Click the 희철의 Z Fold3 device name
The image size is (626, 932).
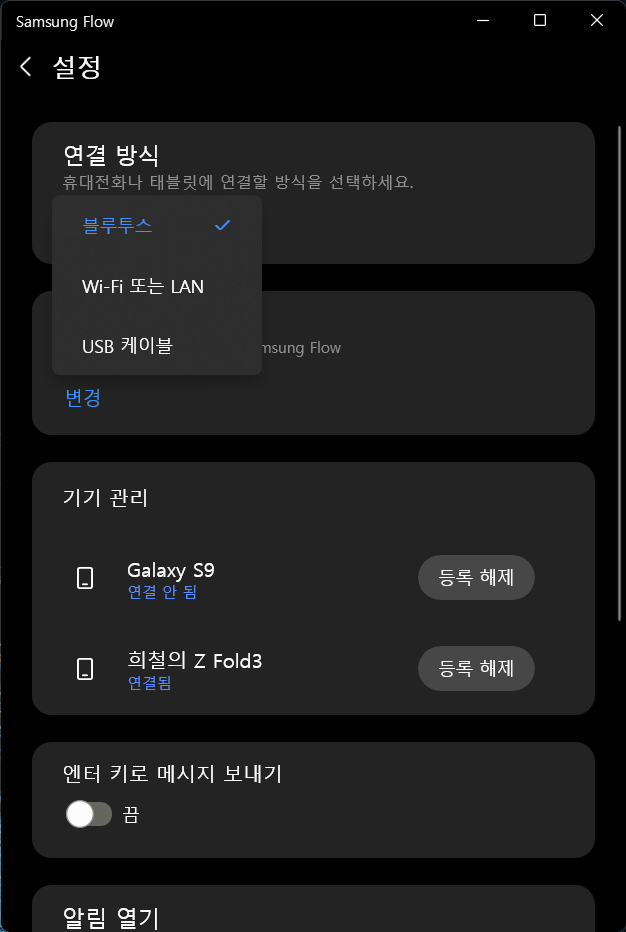[x=195, y=661]
